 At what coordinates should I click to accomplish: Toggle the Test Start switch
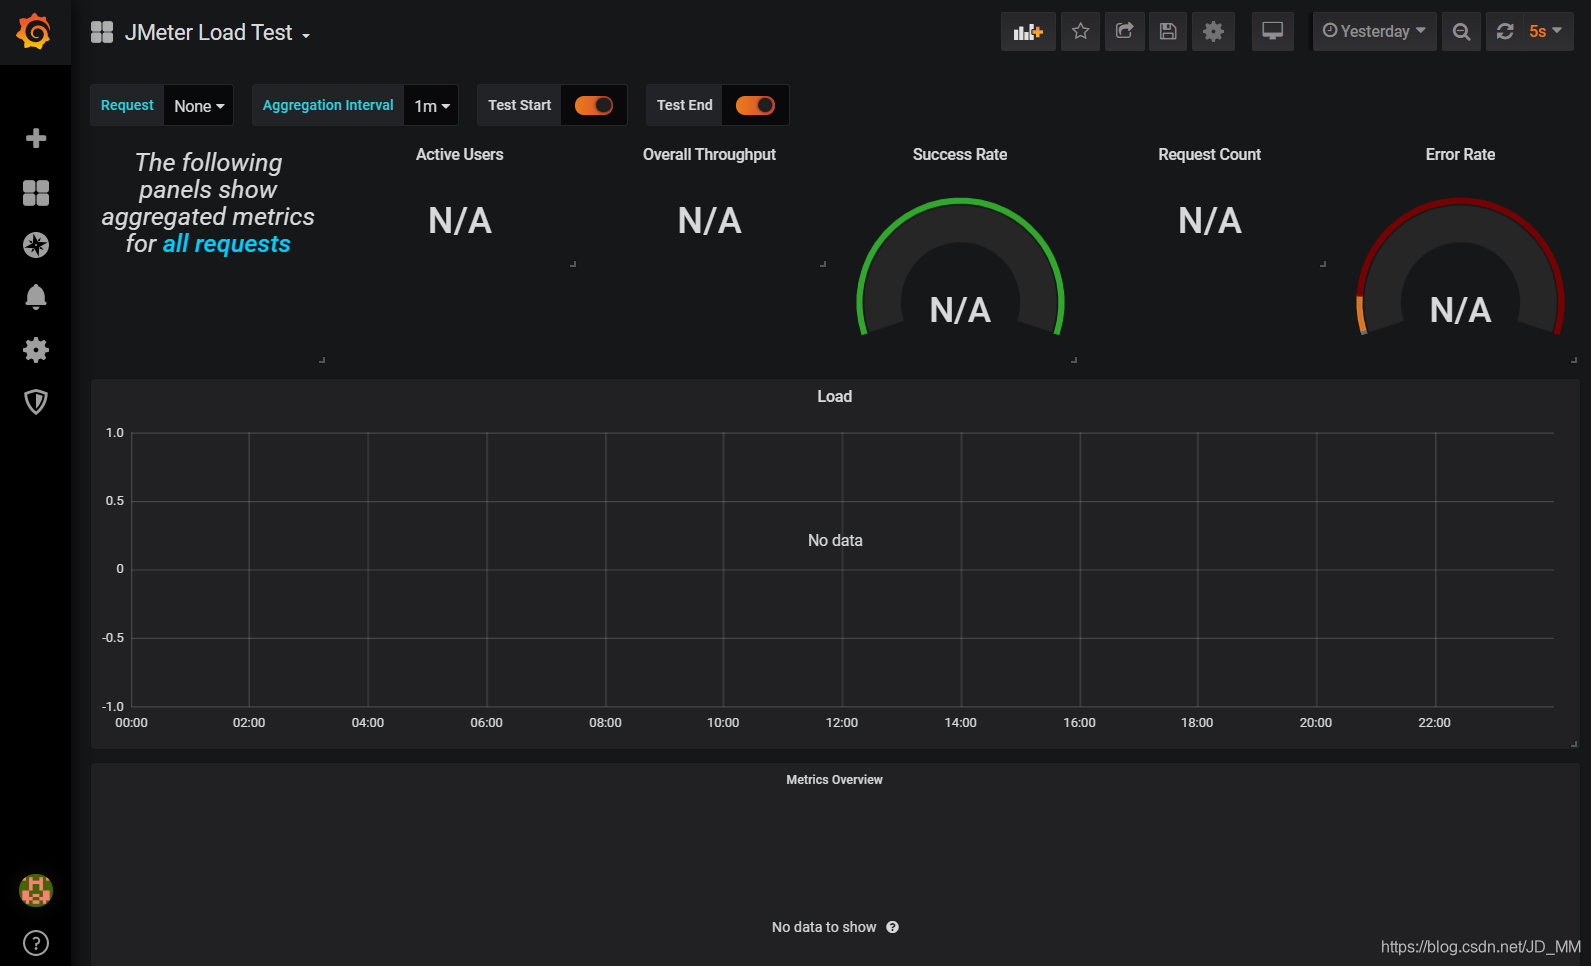click(x=594, y=105)
